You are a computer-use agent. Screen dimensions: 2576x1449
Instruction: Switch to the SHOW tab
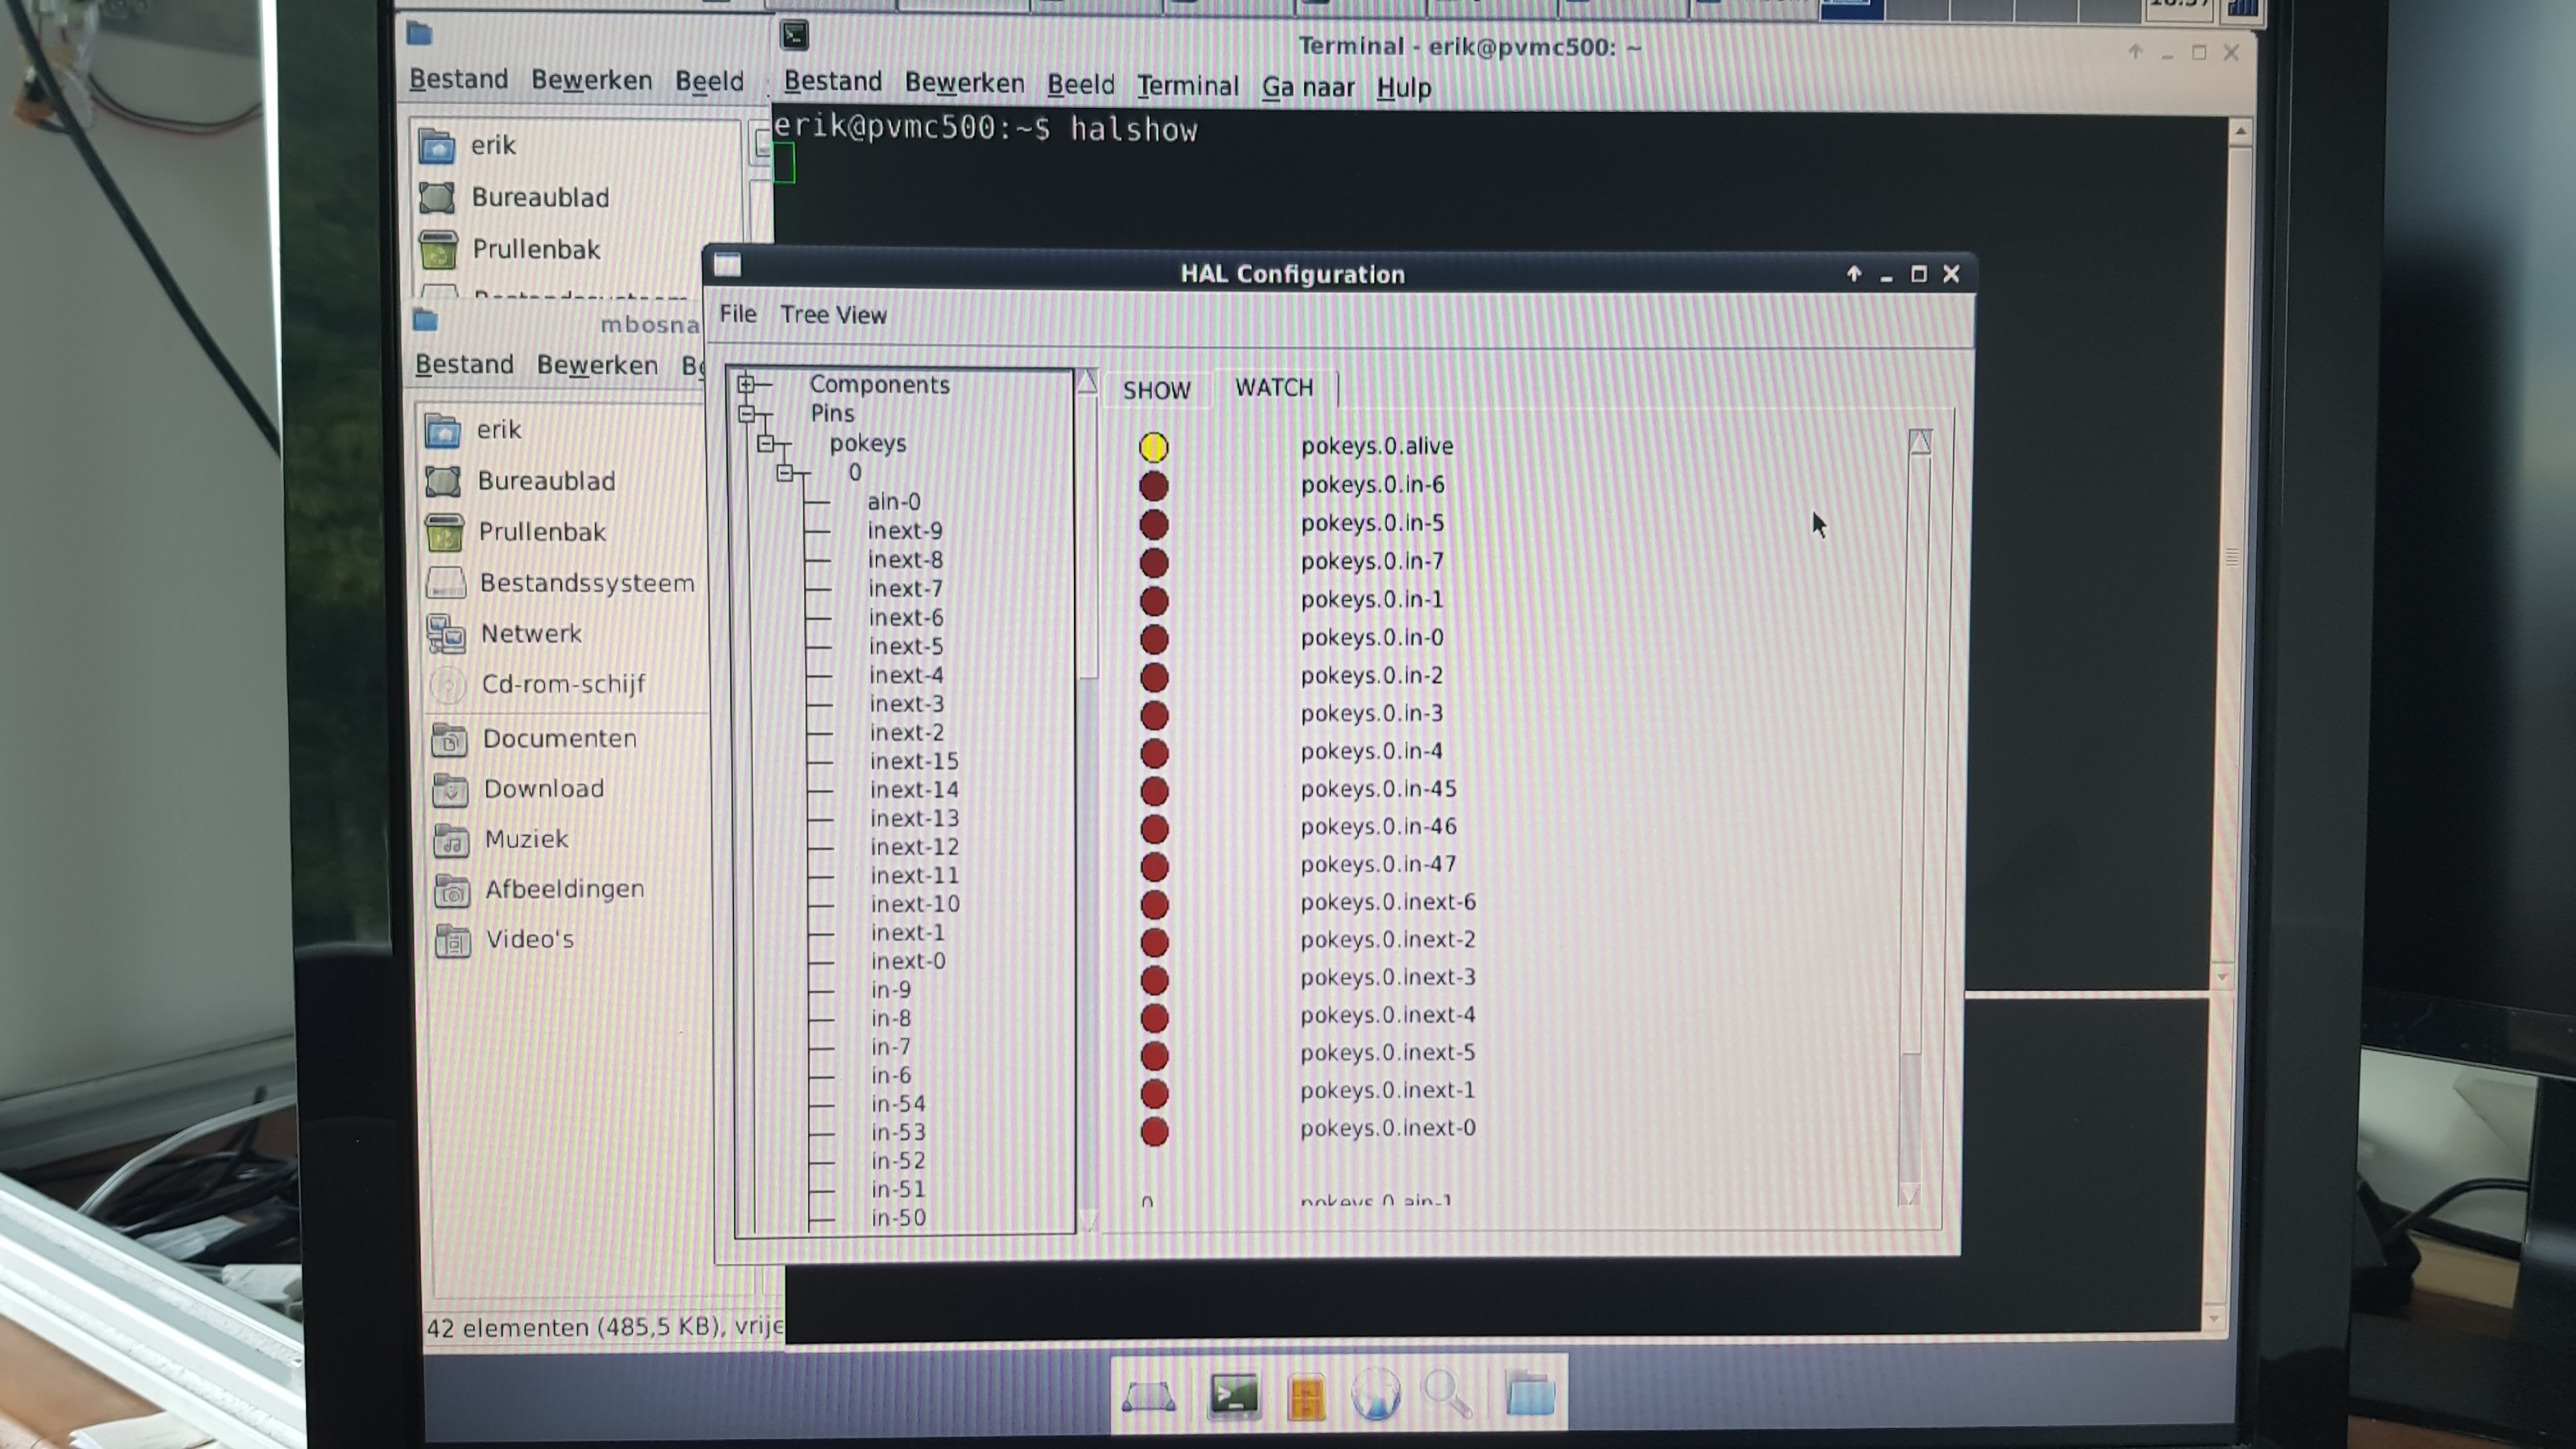1156,390
